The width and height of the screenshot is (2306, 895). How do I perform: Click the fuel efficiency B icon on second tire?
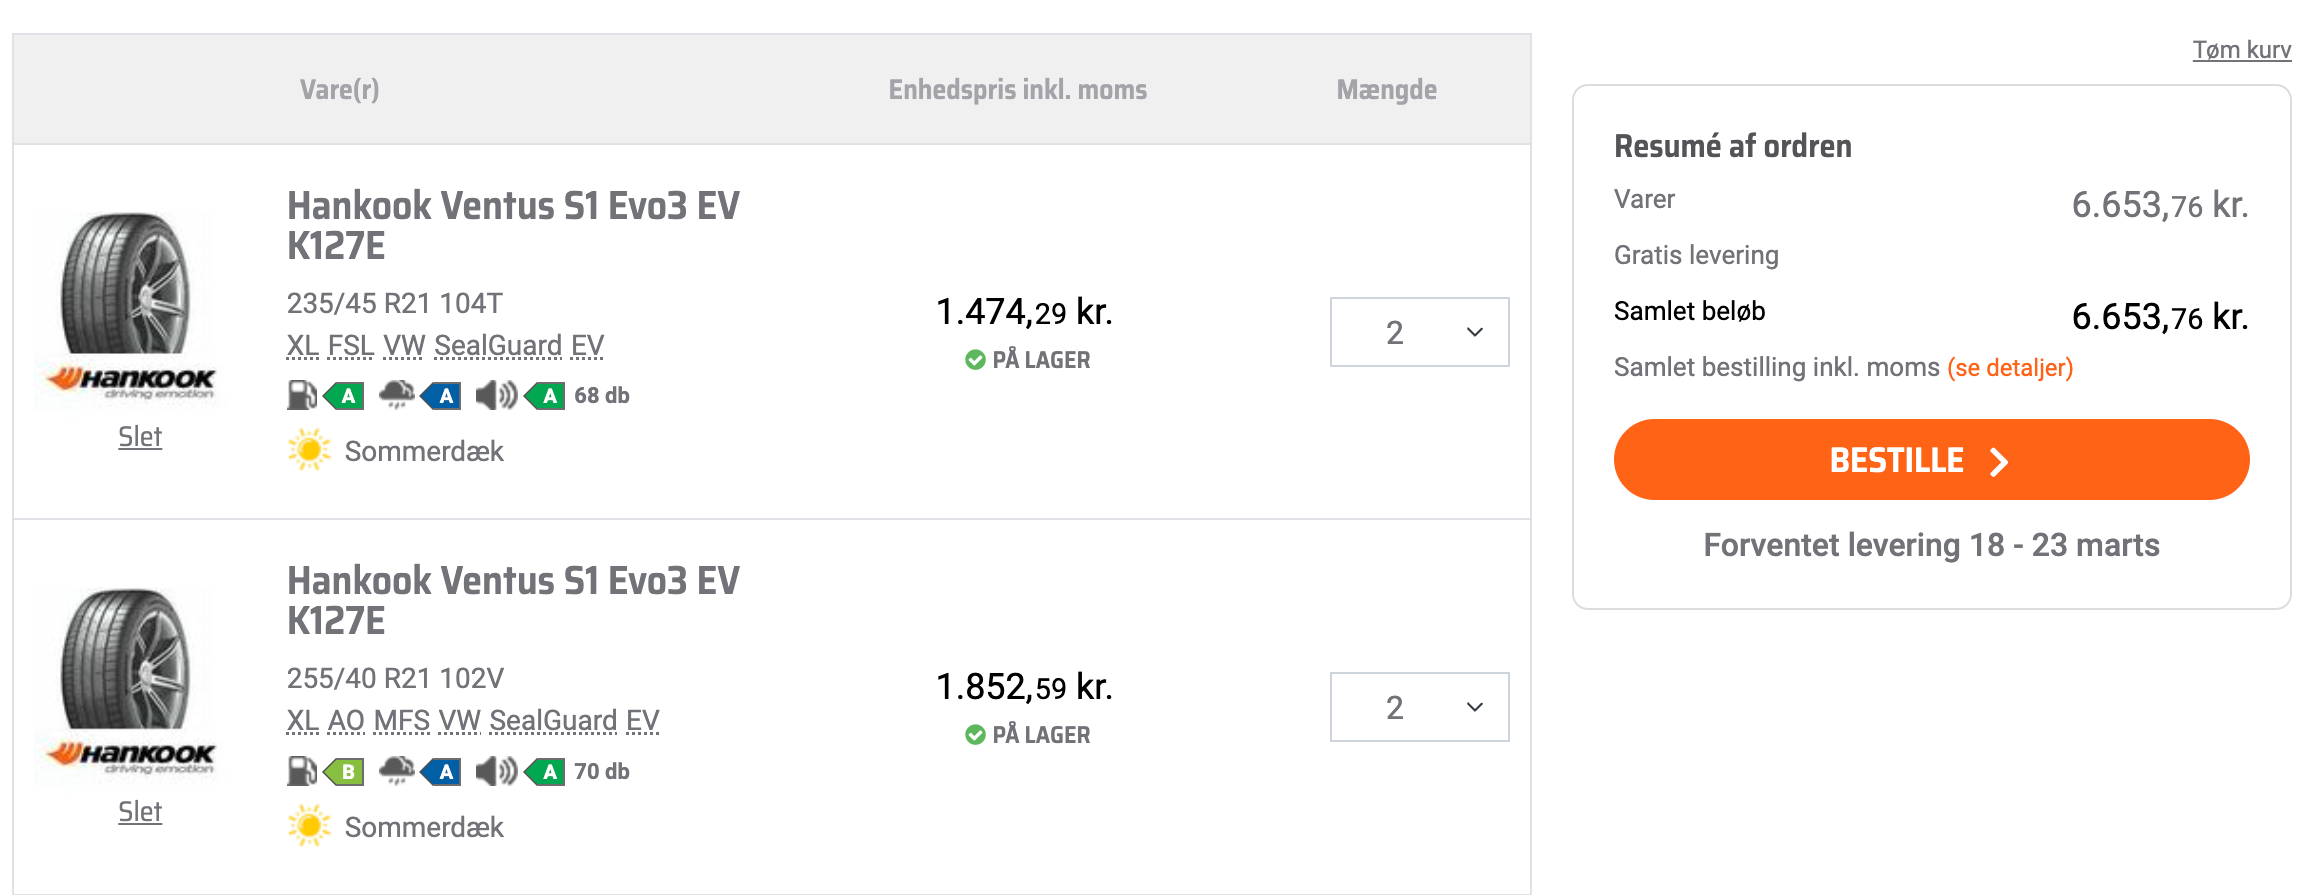(x=345, y=771)
